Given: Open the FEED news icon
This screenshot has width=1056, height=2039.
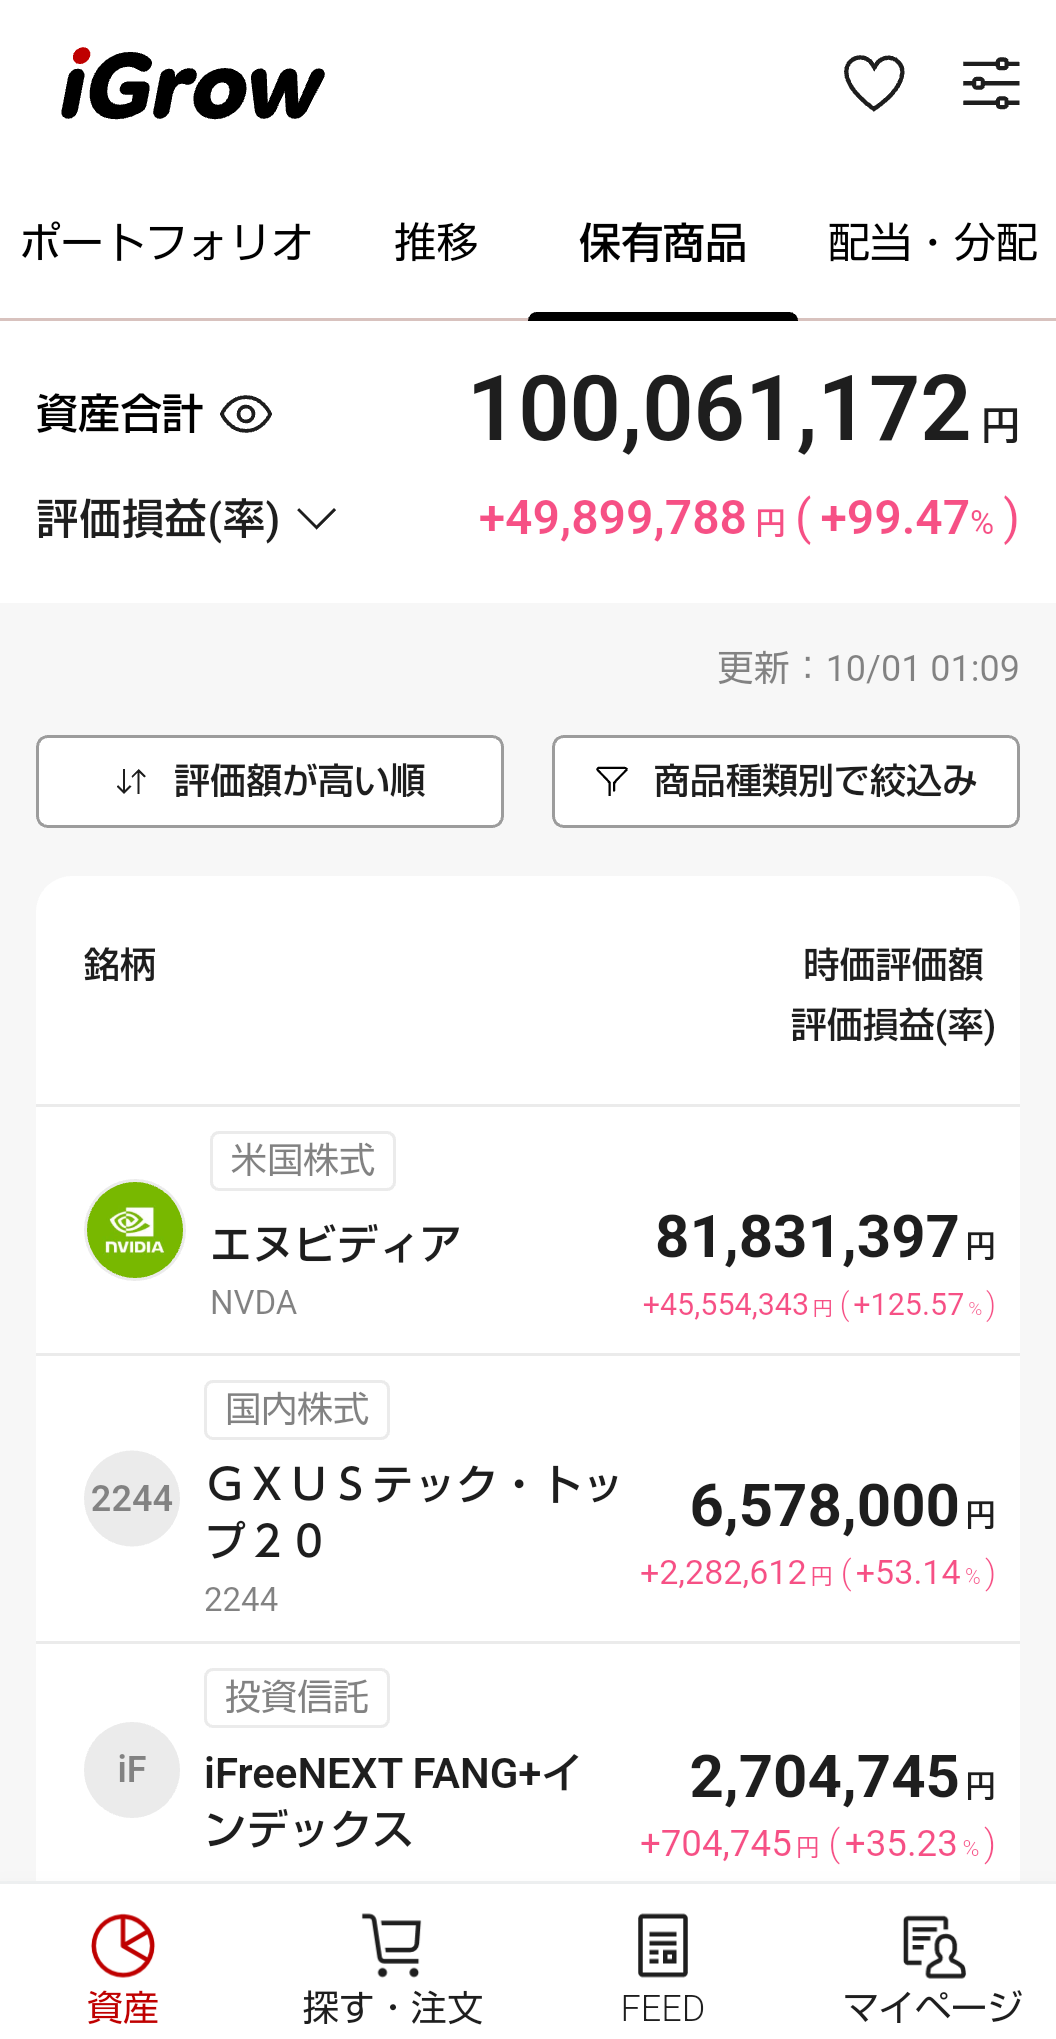Looking at the screenshot, I should tap(662, 1945).
